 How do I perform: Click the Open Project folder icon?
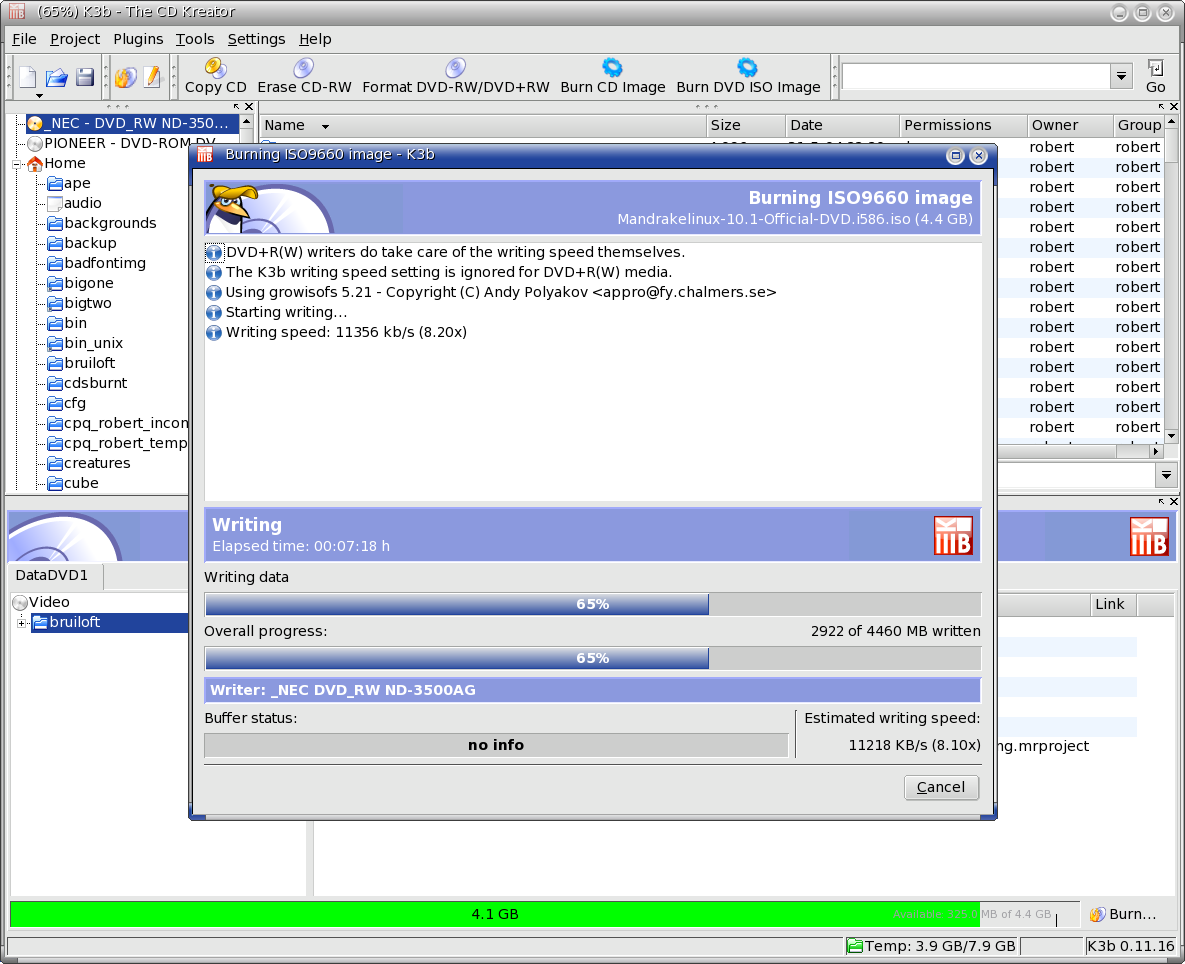(x=57, y=78)
